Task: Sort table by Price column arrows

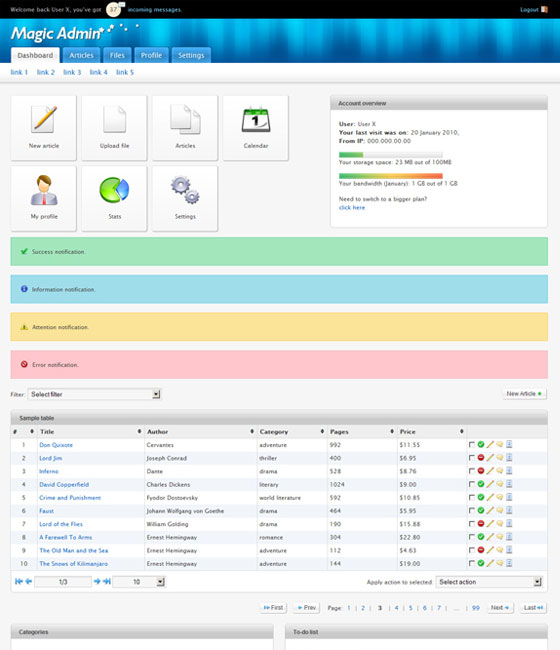Action: pyautogui.click(x=461, y=432)
